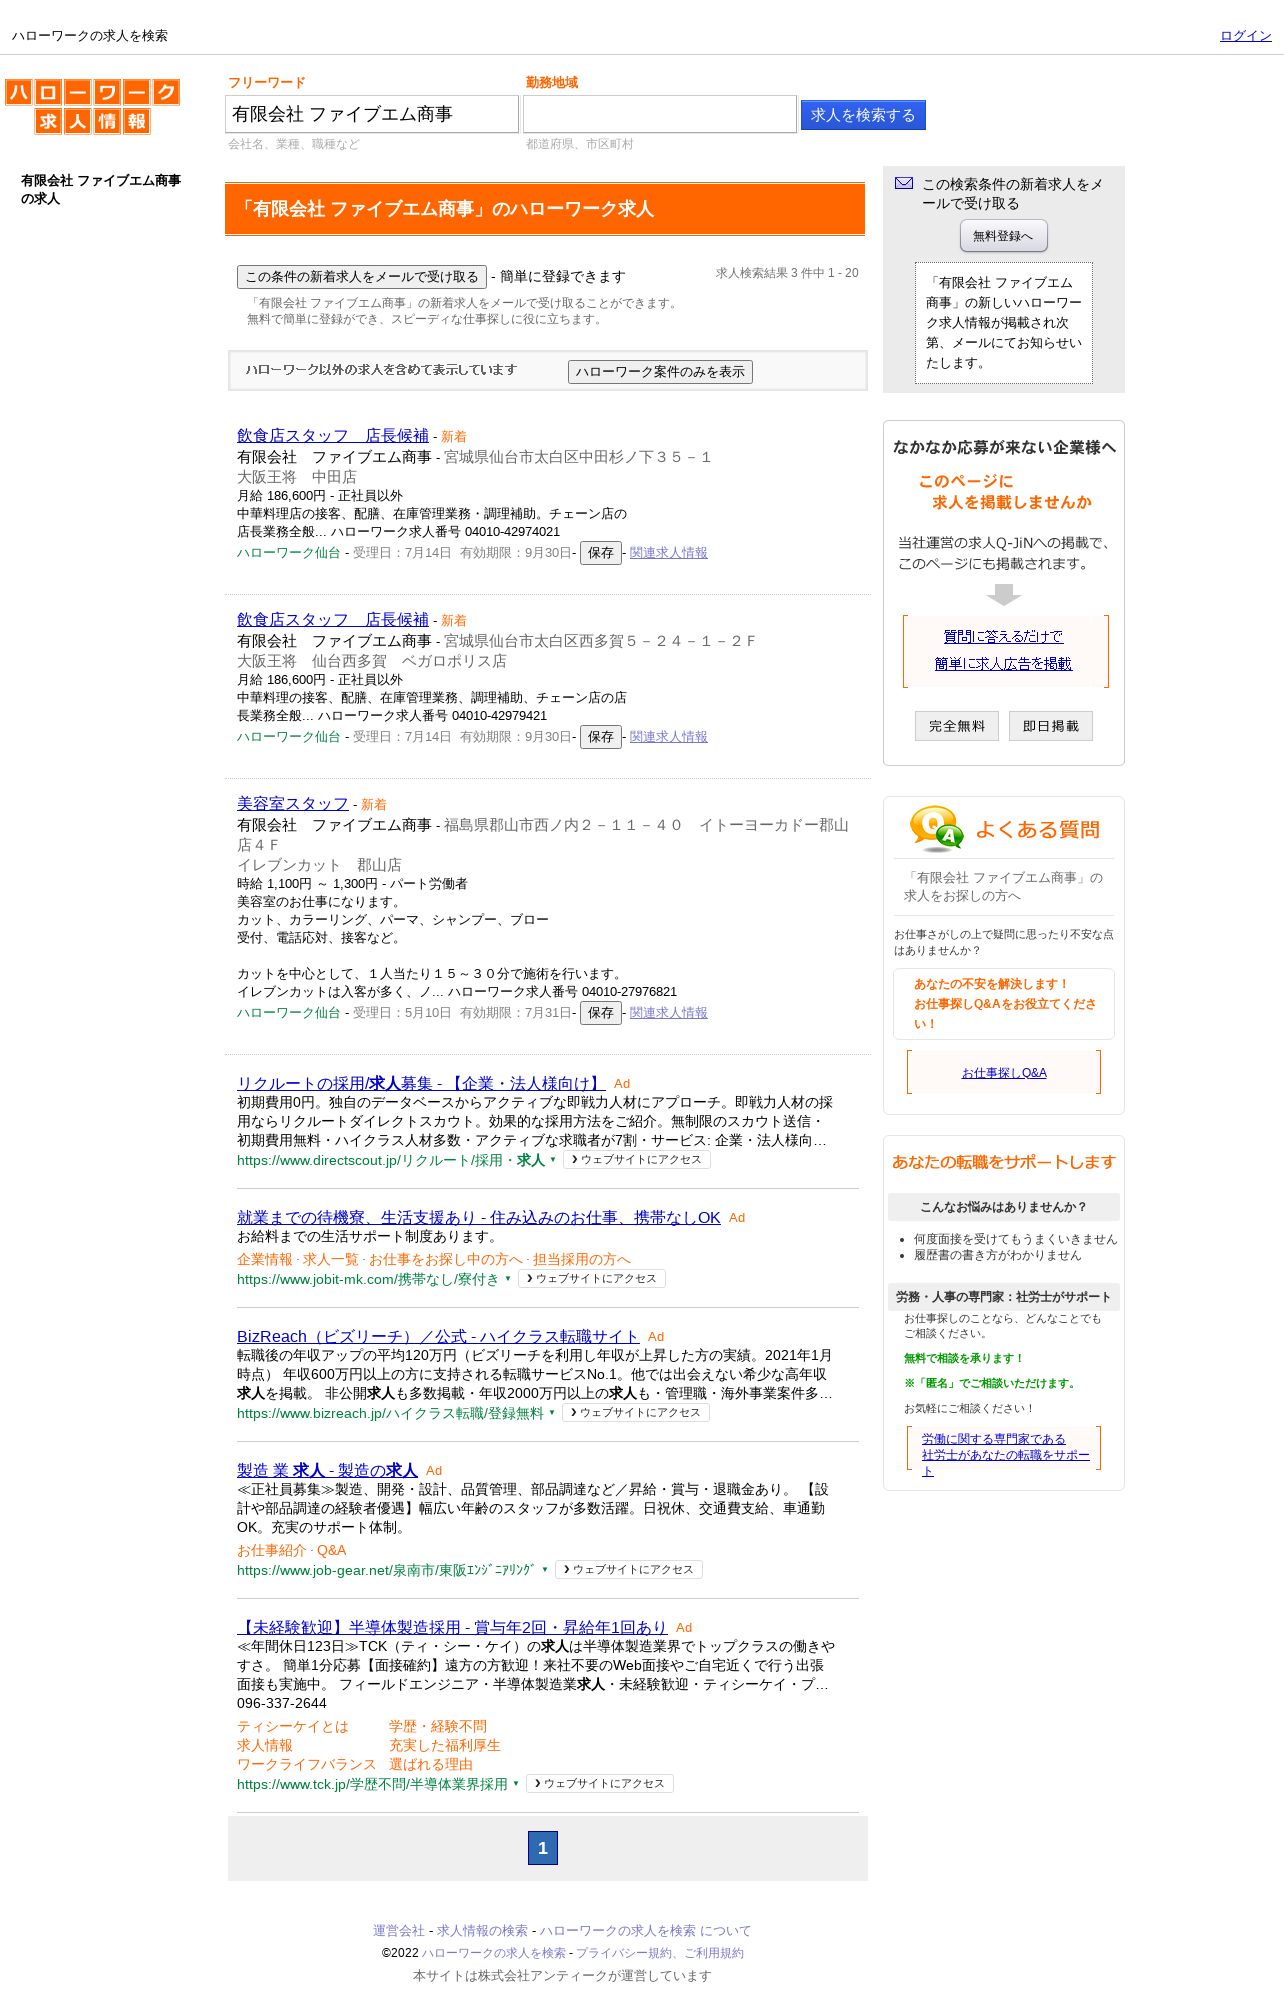Click the 完全無料 badge
The width and height of the screenshot is (1284, 1996).
[957, 726]
